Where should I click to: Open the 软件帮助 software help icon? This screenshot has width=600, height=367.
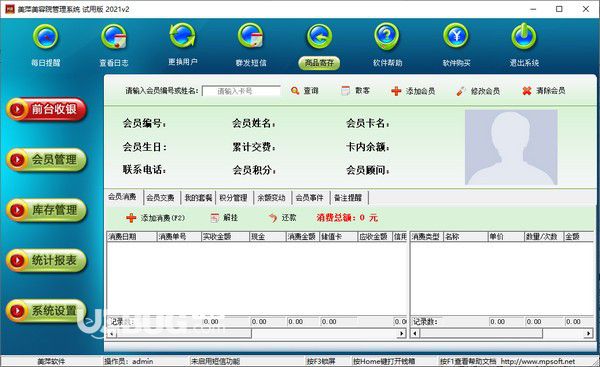(387, 36)
